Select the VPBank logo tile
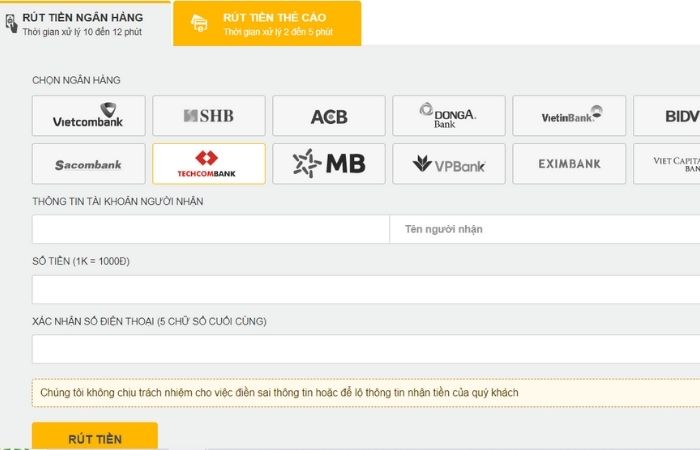 [449, 164]
